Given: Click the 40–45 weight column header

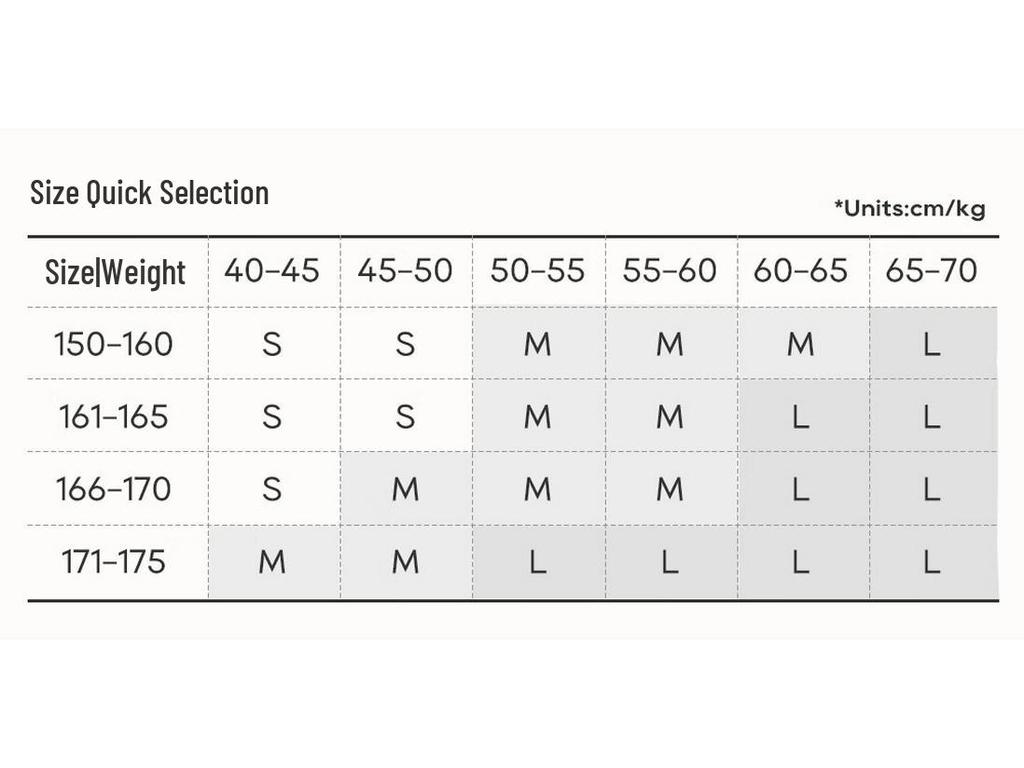Looking at the screenshot, I should pyautogui.click(x=272, y=271).
